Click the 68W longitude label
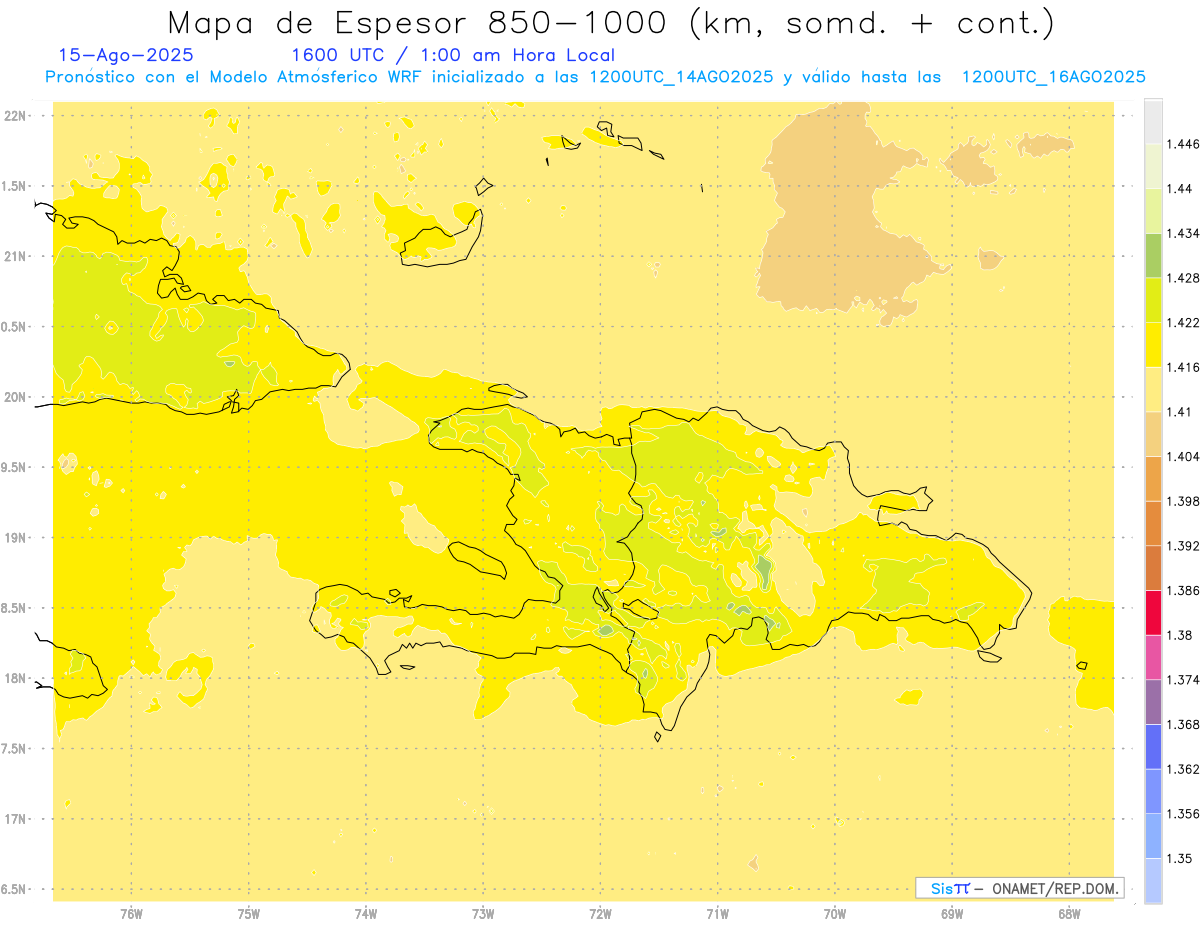1200x927 pixels. point(1069,913)
